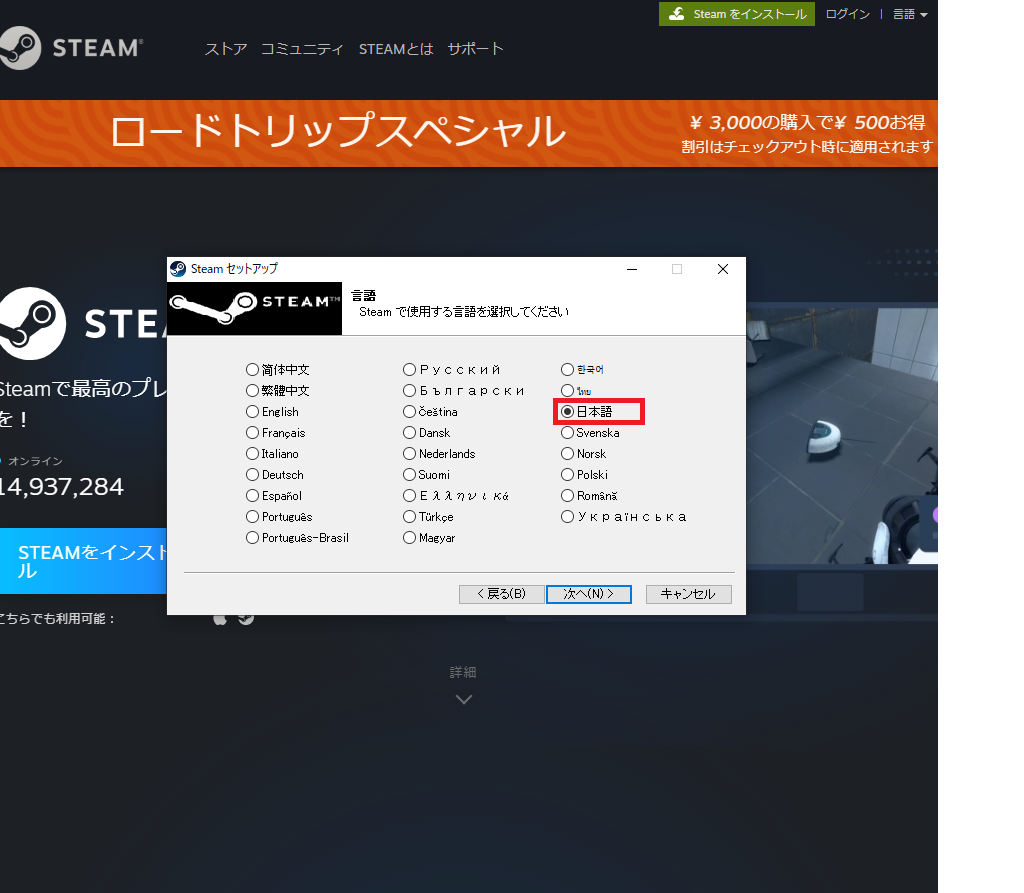Click the ログイン link in the header

coord(848,14)
